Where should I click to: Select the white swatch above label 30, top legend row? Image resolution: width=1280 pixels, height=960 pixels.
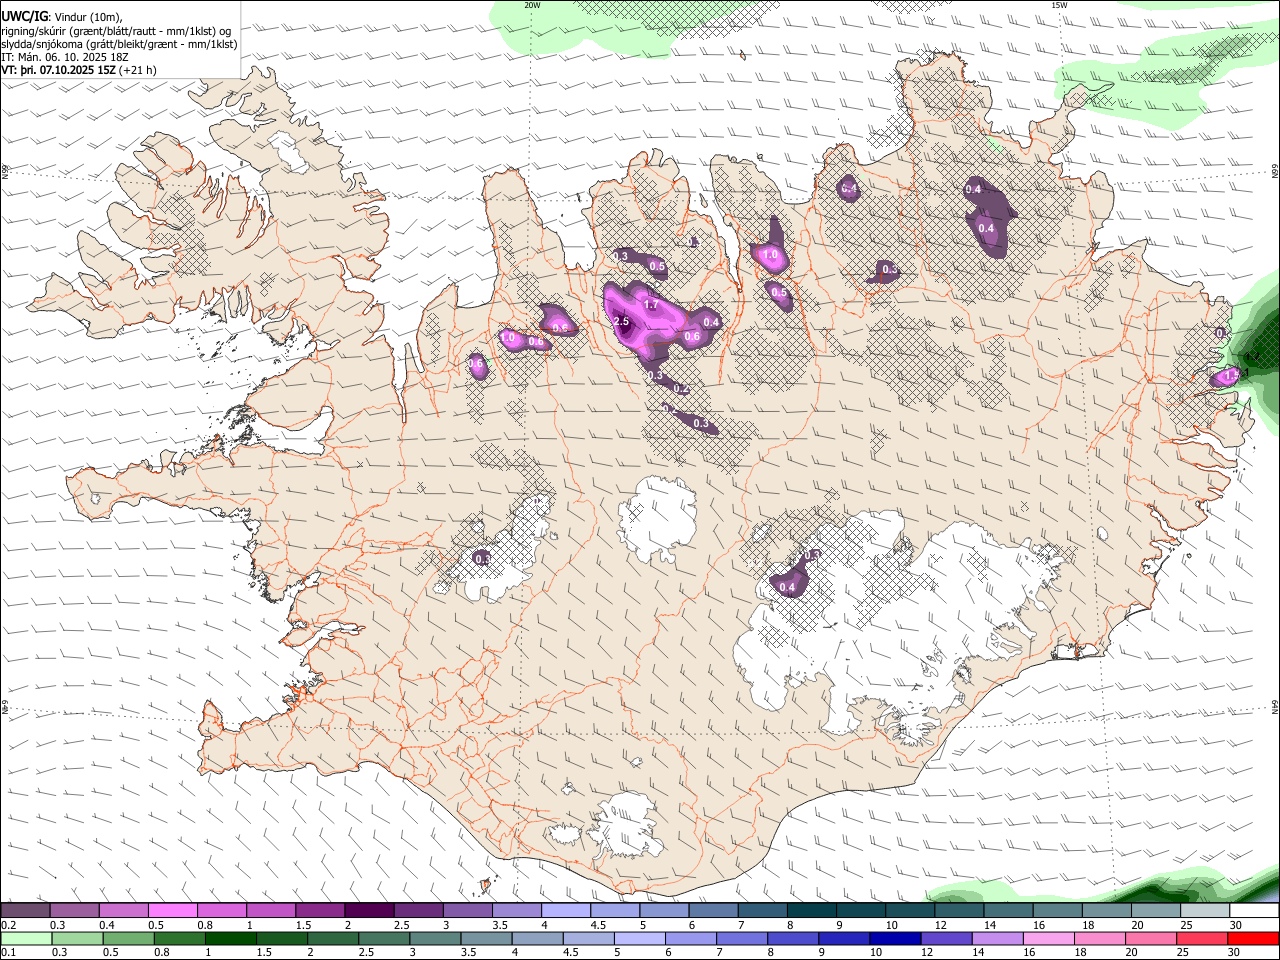(x=1255, y=911)
